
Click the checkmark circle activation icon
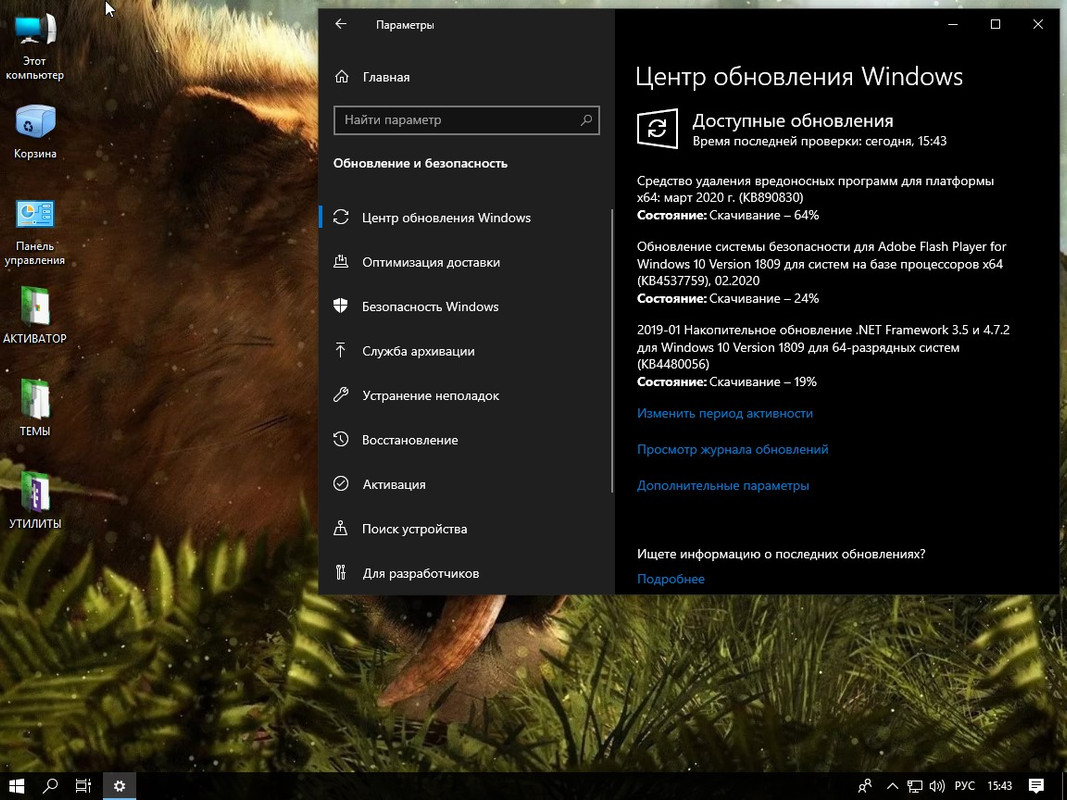[341, 484]
